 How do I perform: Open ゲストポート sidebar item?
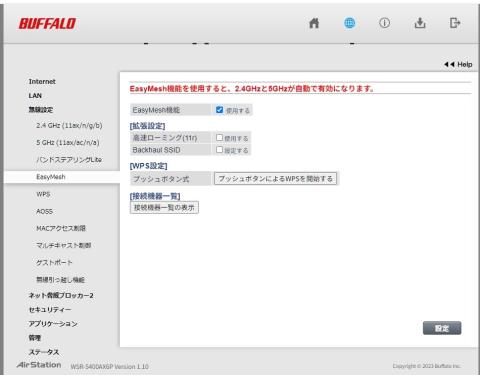54,263
